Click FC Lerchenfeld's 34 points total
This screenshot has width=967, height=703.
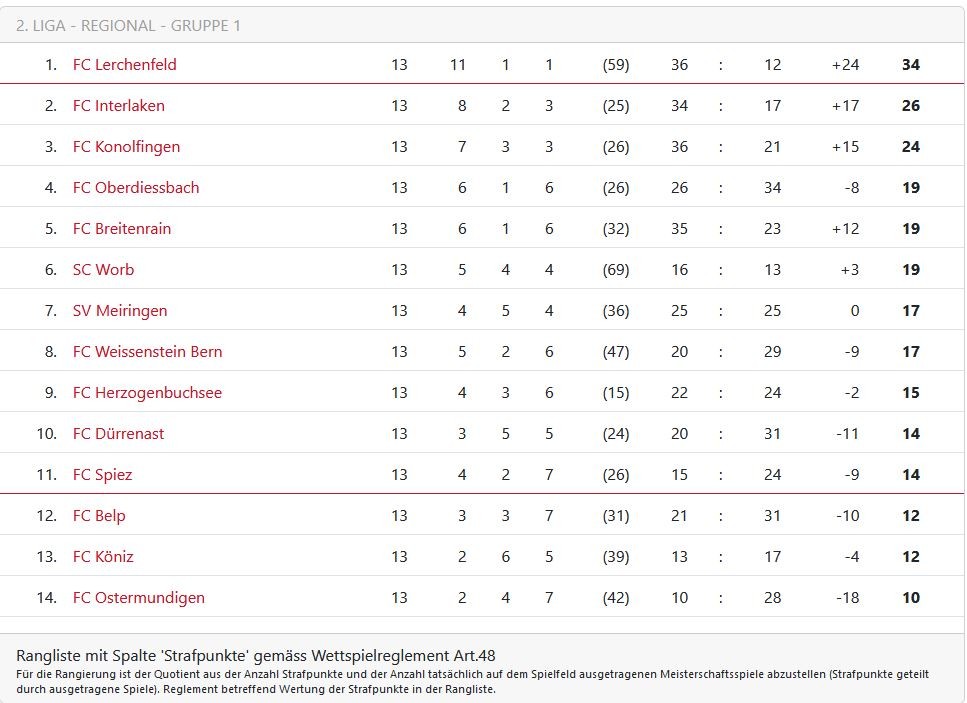click(x=910, y=64)
